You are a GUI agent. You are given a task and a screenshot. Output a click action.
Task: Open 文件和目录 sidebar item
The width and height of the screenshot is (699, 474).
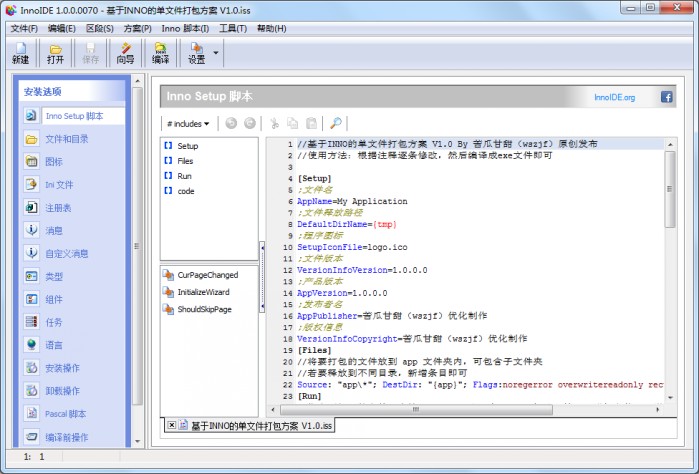coord(66,139)
